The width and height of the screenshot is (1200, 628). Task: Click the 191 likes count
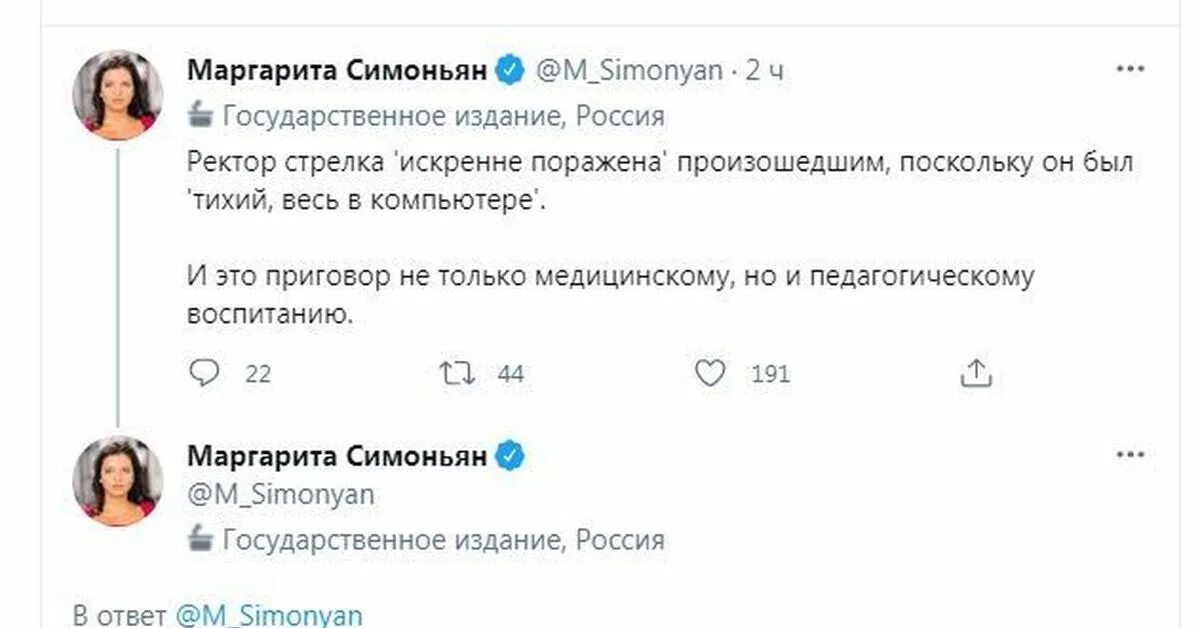[x=770, y=374]
